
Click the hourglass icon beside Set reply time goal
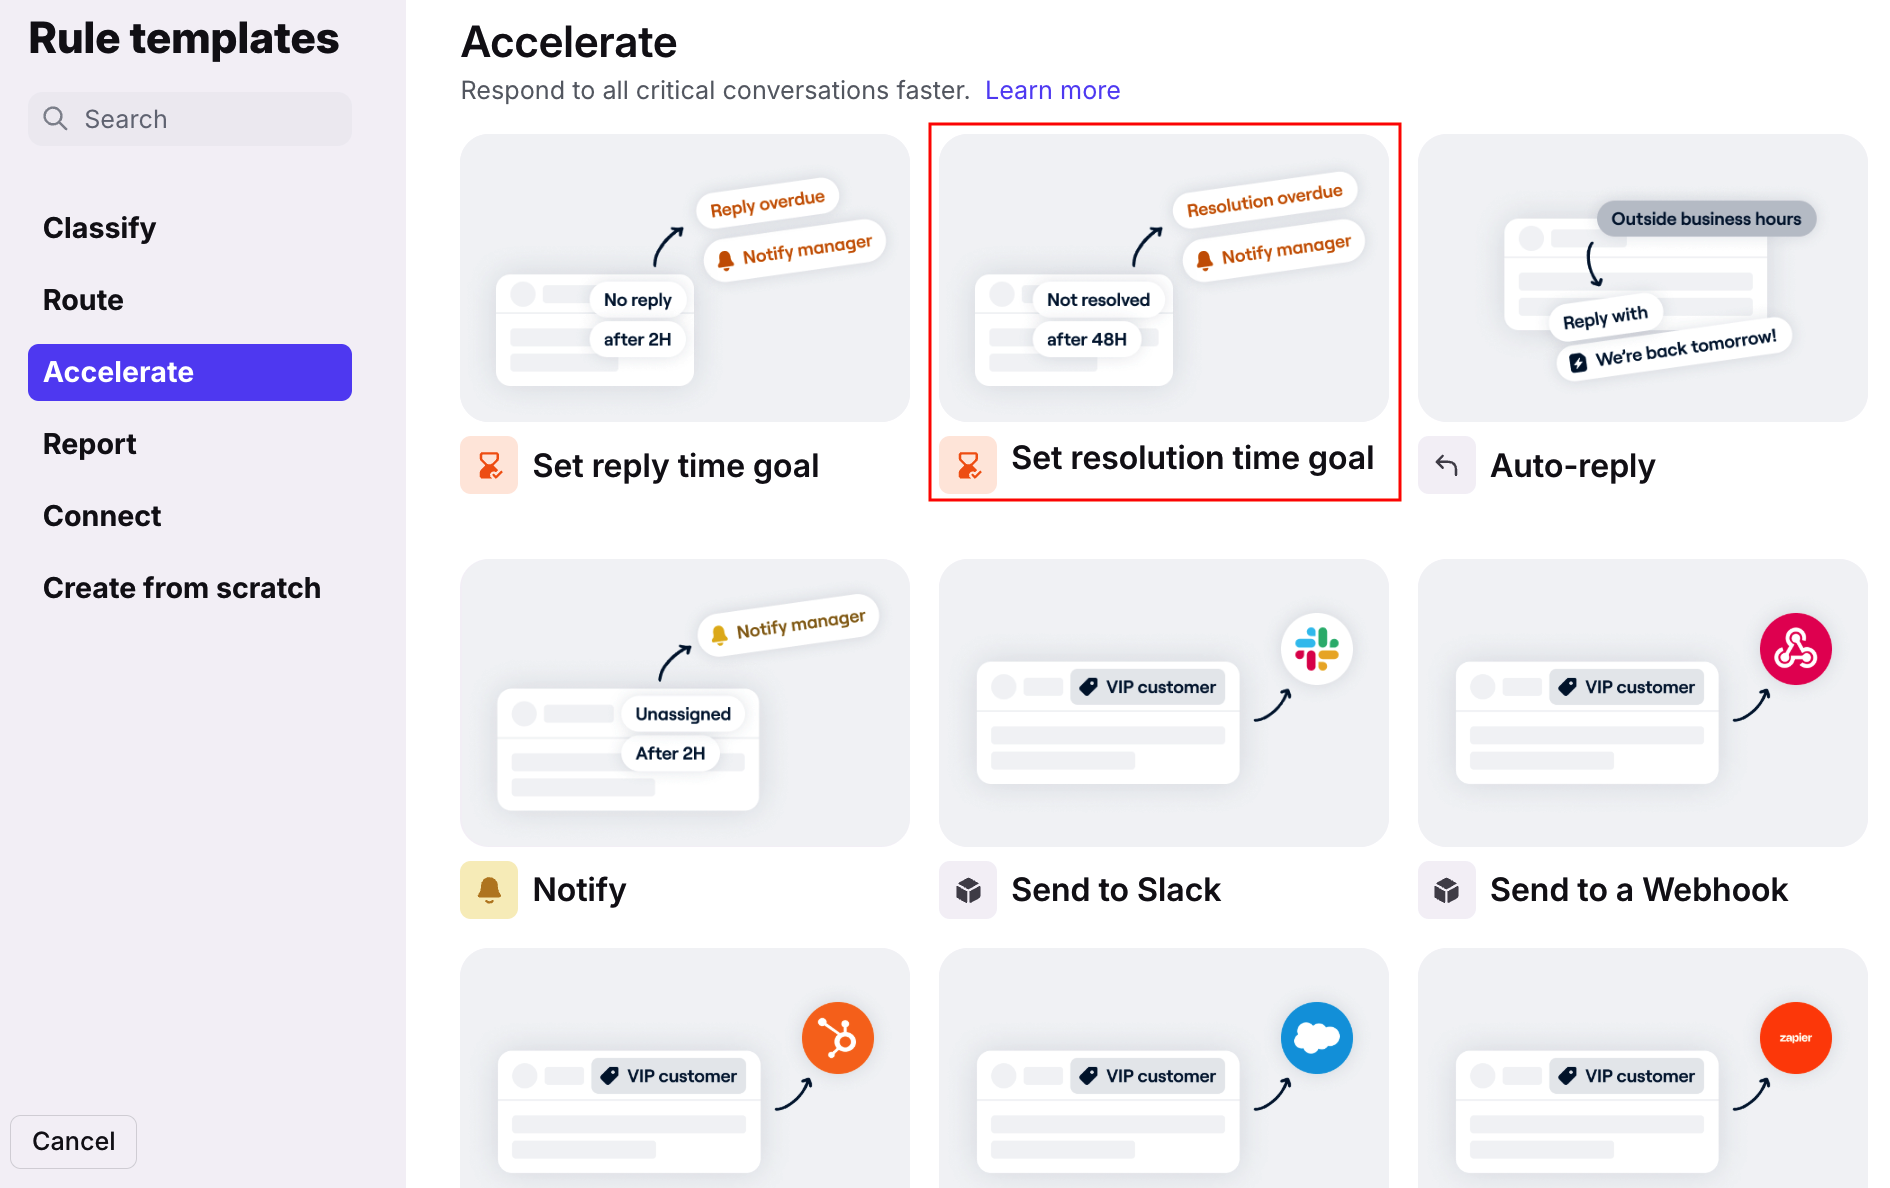(489, 465)
